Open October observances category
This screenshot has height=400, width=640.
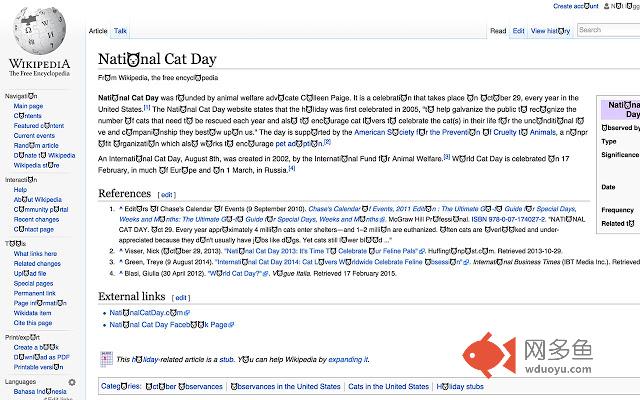[x=184, y=387]
